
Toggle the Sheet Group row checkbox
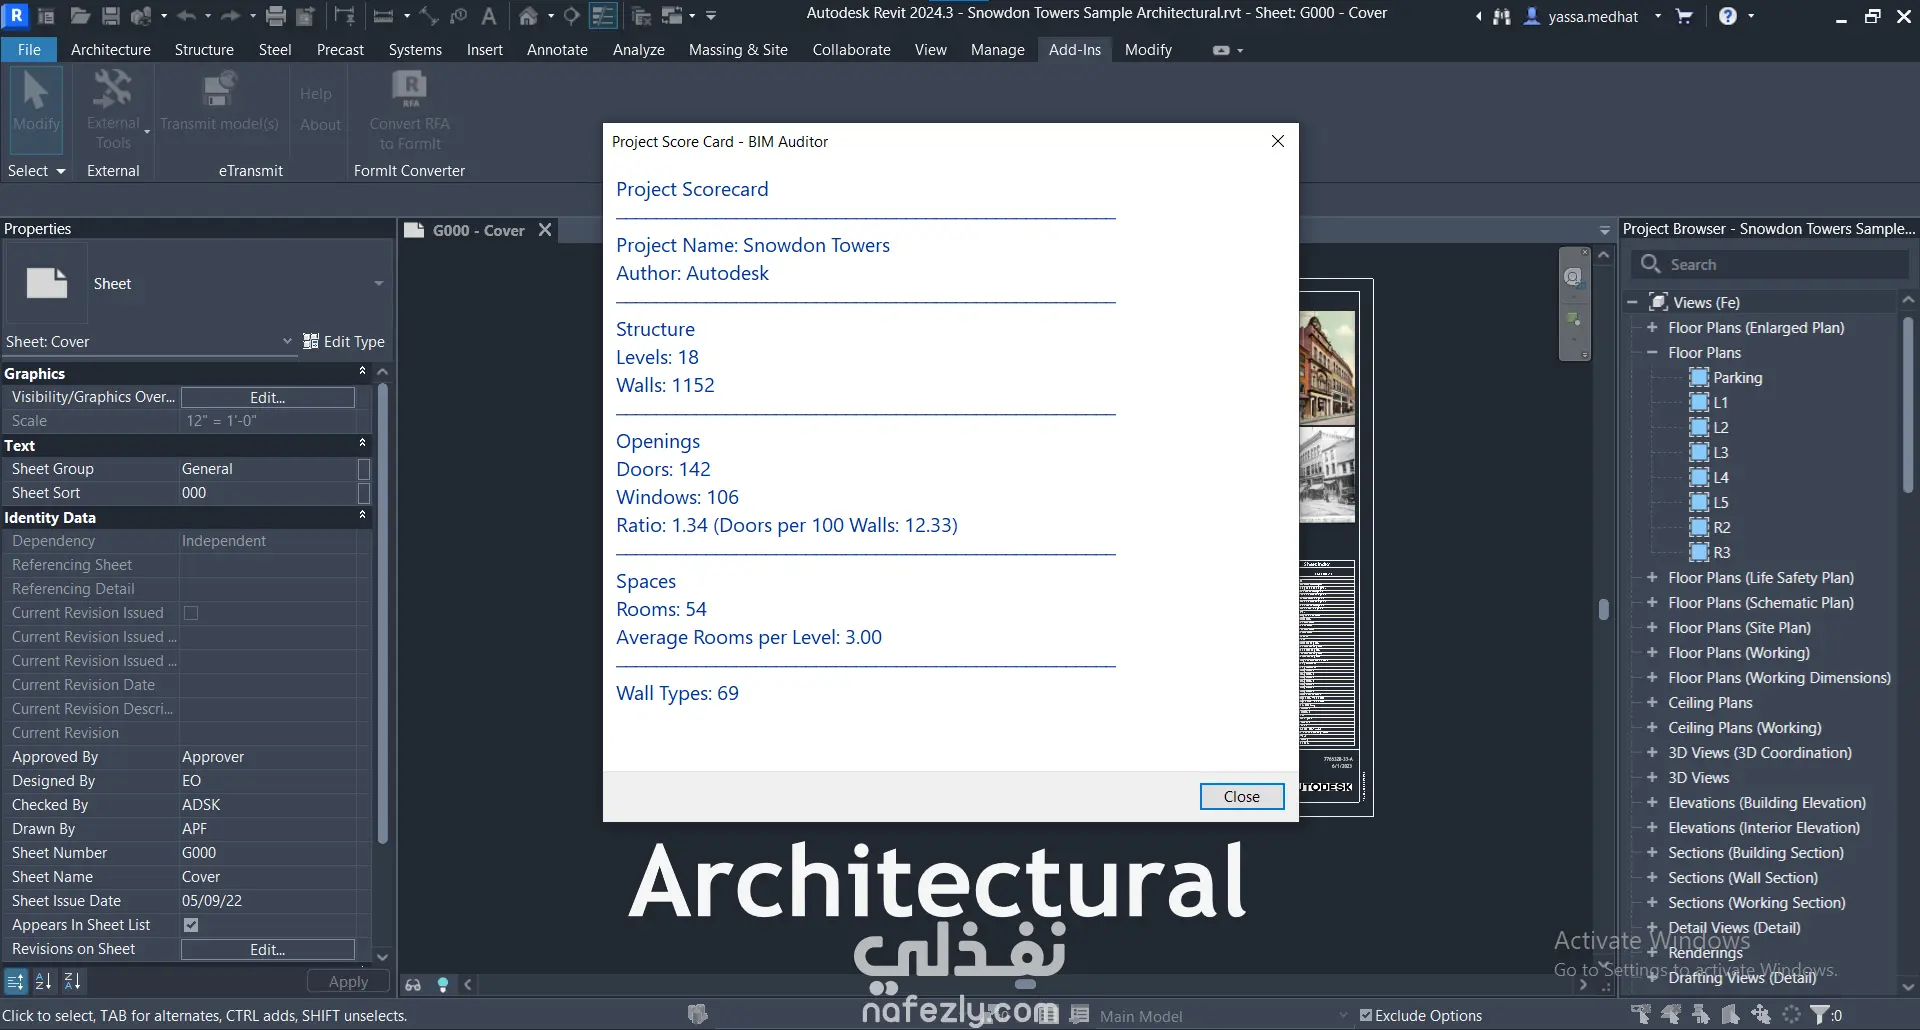[x=364, y=469]
